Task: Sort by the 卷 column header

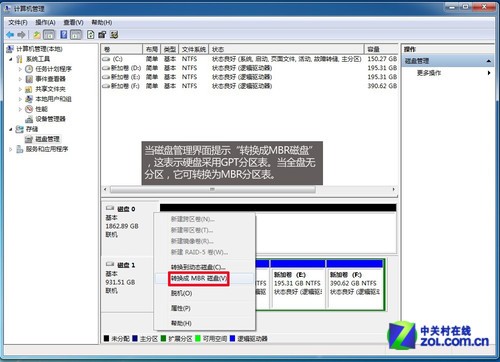Action: (x=122, y=49)
